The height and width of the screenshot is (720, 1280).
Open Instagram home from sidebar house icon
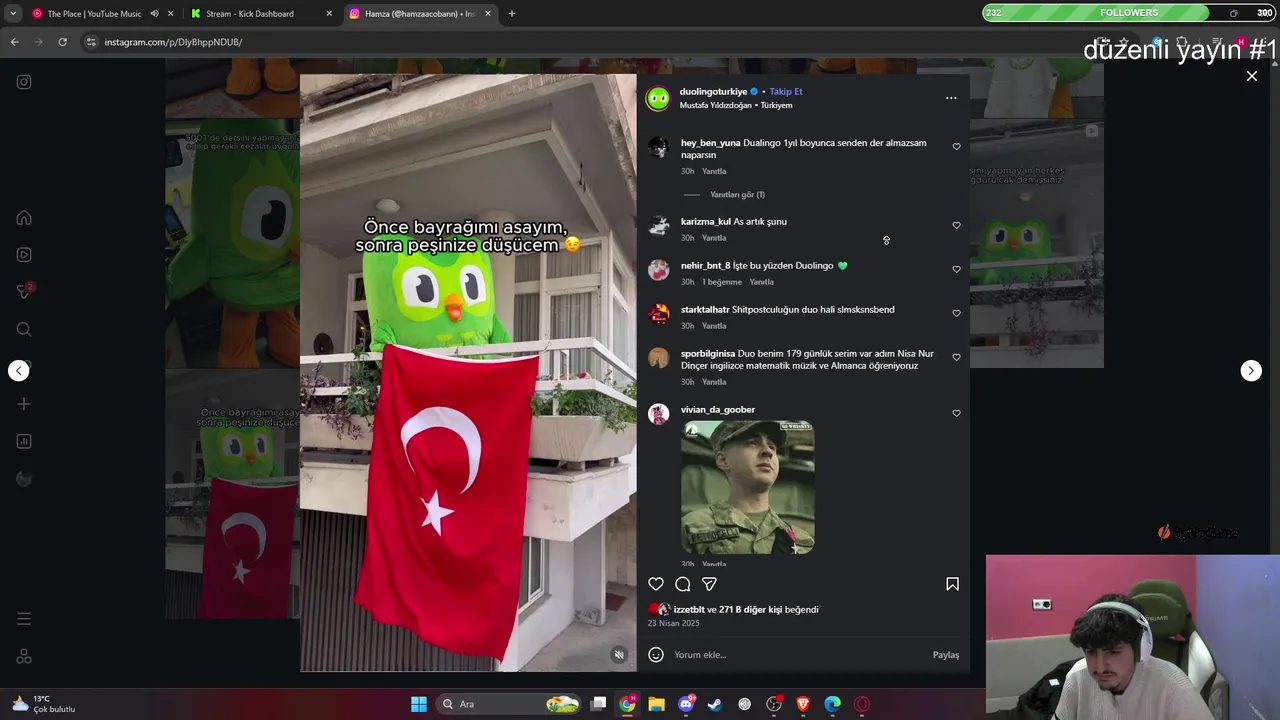(x=24, y=218)
